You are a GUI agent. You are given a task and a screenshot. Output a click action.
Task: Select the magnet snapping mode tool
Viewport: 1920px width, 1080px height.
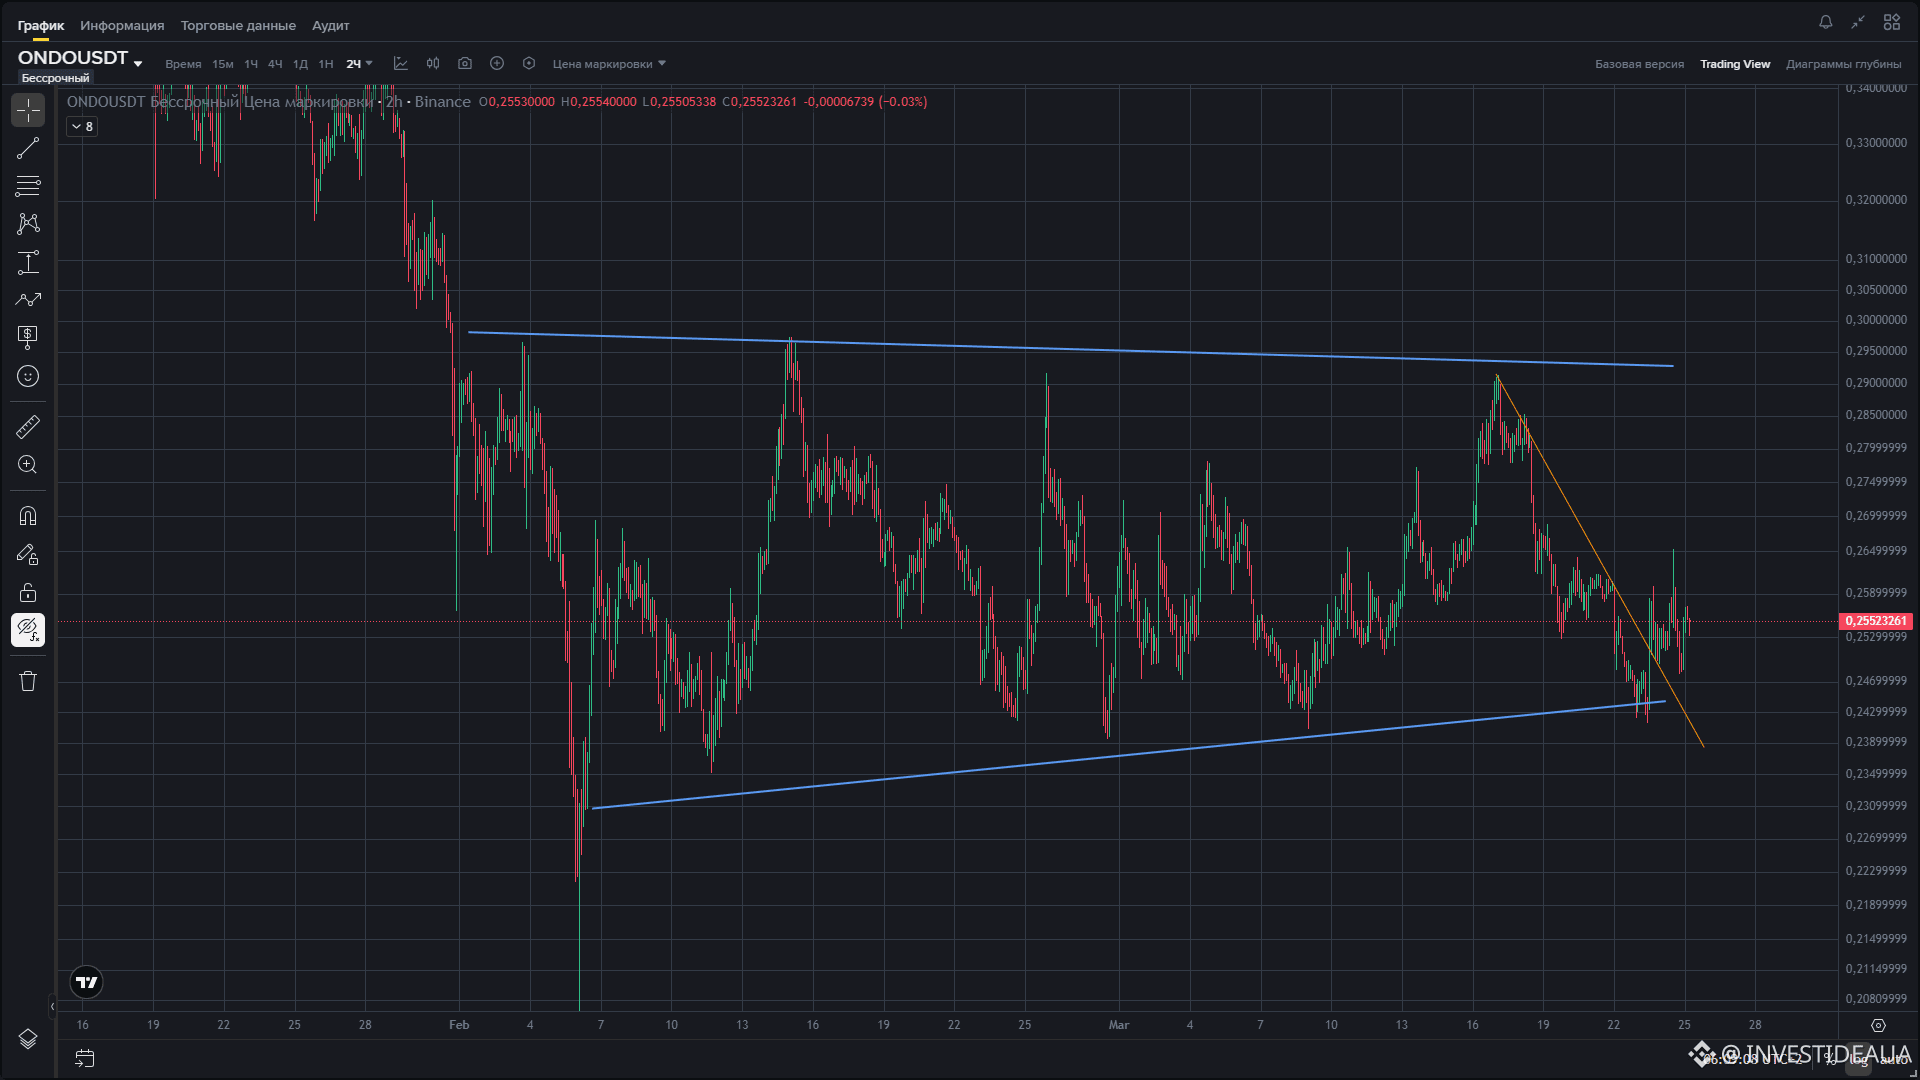click(x=28, y=516)
